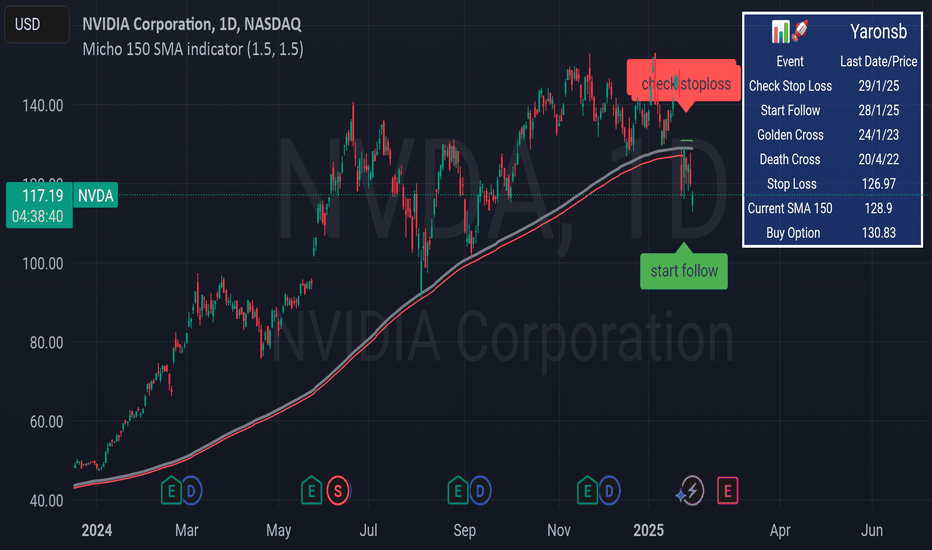Click the Current SMA 150 row label
The image size is (932, 550).
[x=790, y=208]
